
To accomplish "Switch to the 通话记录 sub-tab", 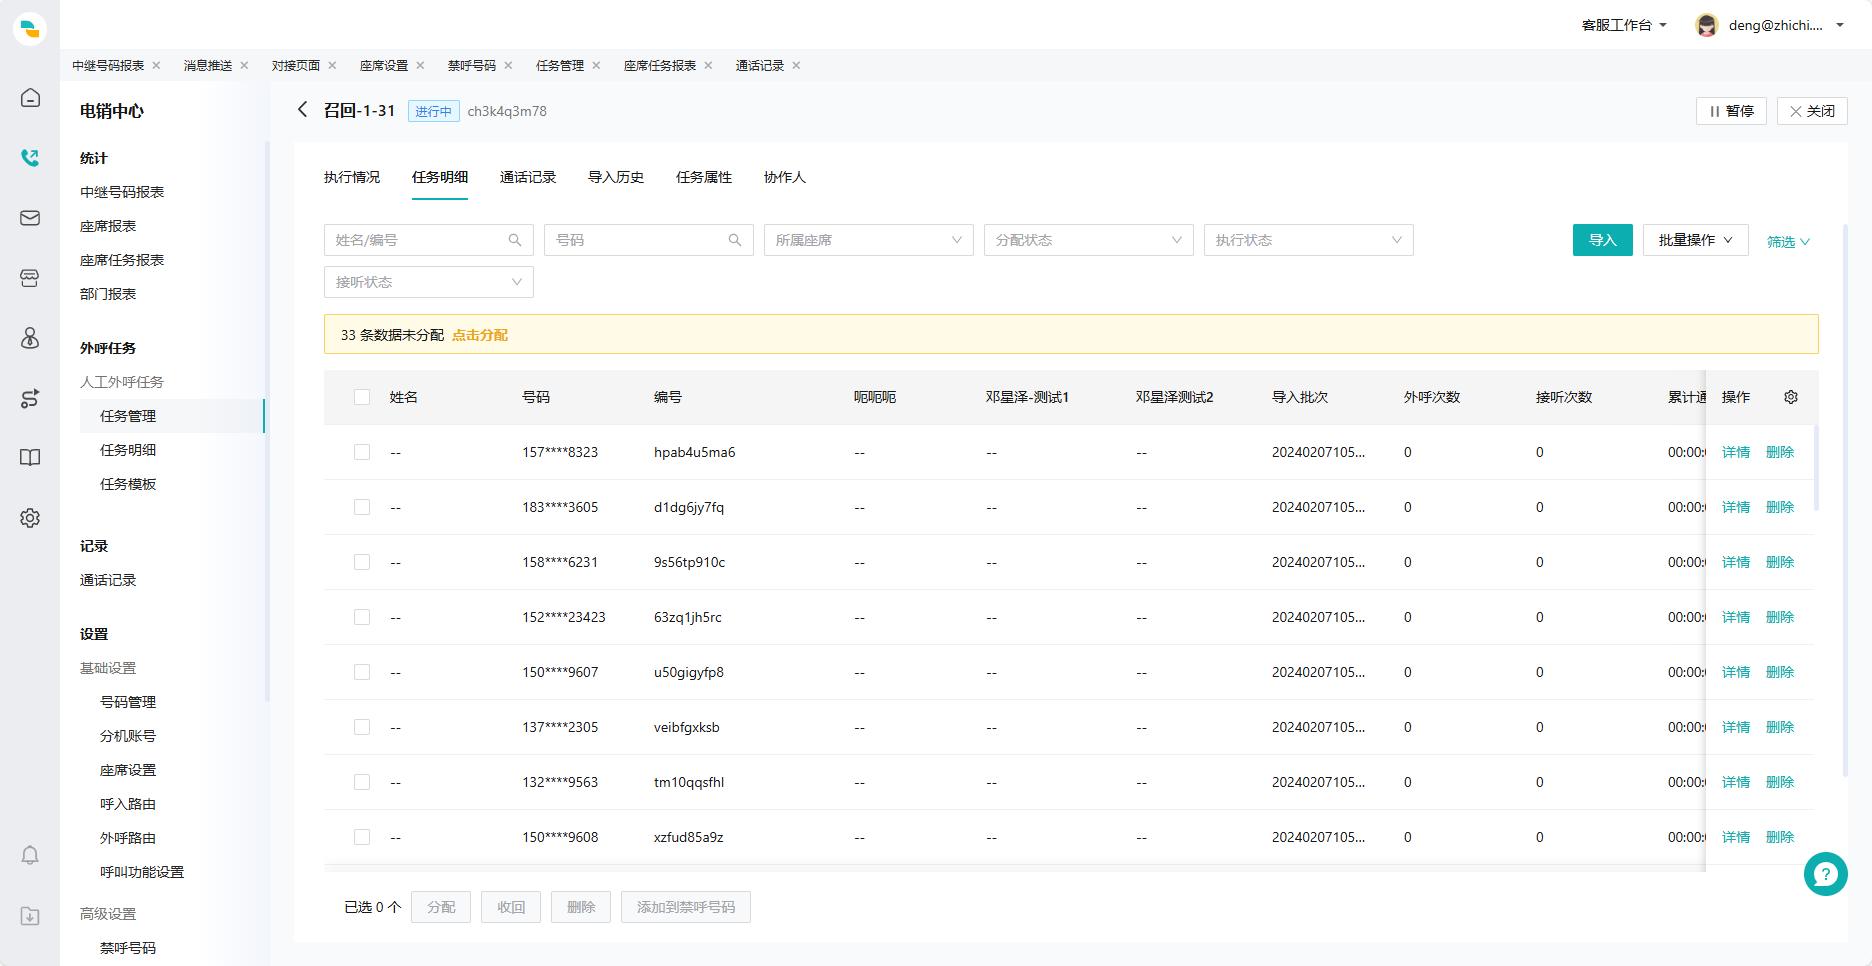I will coord(528,177).
